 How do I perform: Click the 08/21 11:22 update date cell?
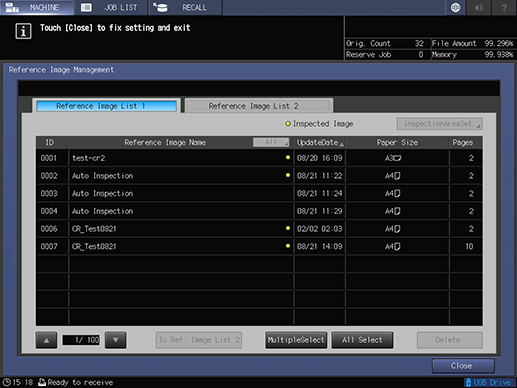pos(320,176)
